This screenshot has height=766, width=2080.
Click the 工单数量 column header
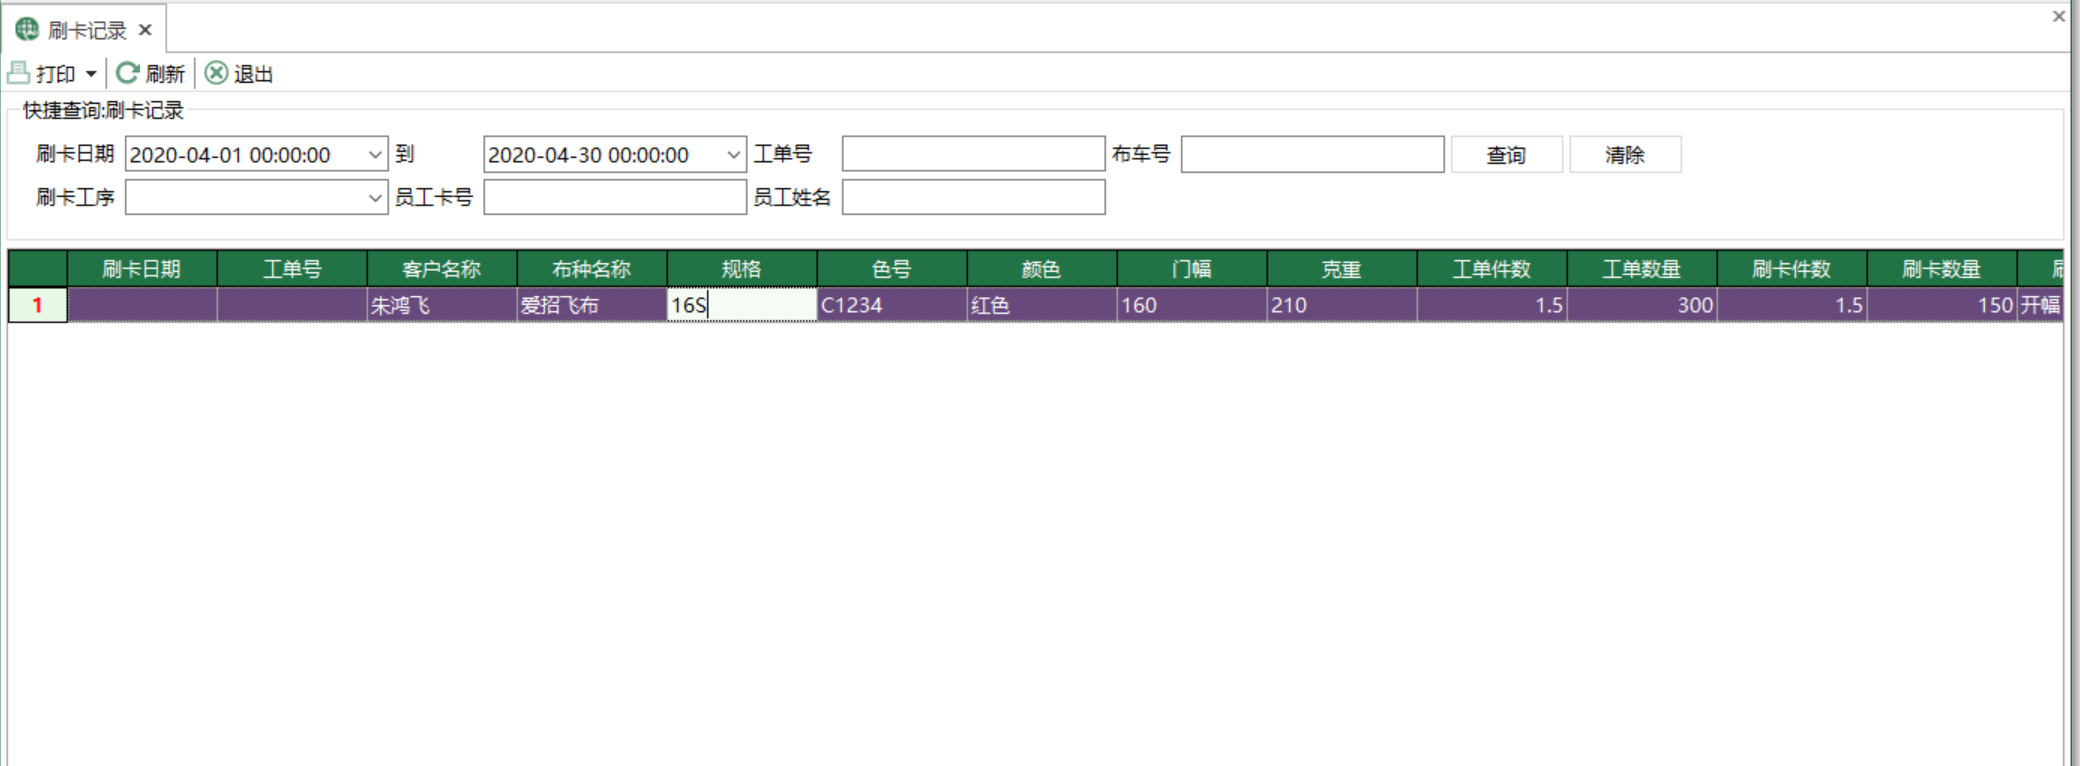click(1642, 269)
